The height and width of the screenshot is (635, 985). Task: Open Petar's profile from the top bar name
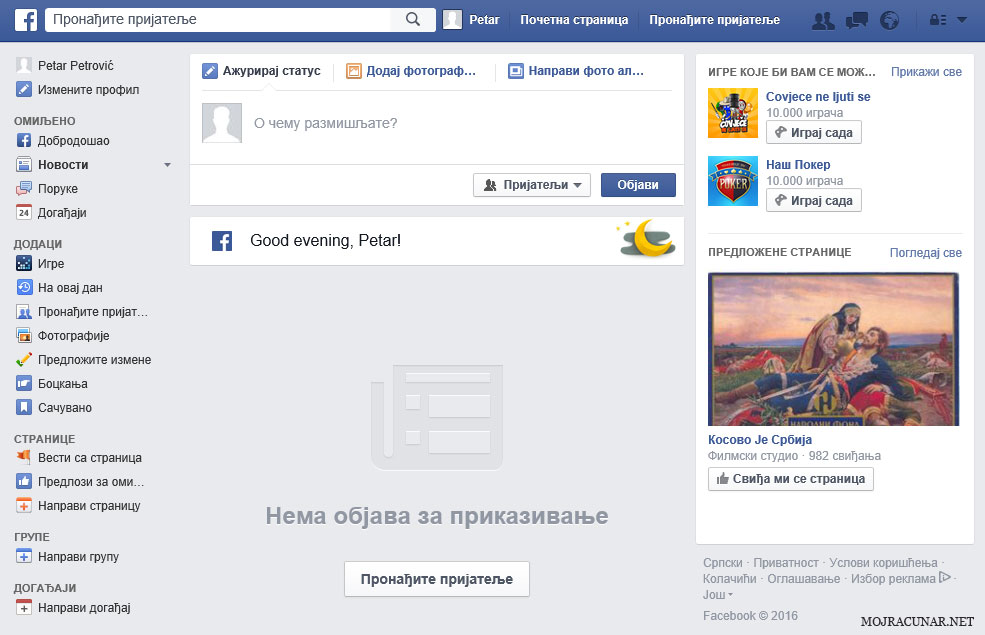click(484, 20)
